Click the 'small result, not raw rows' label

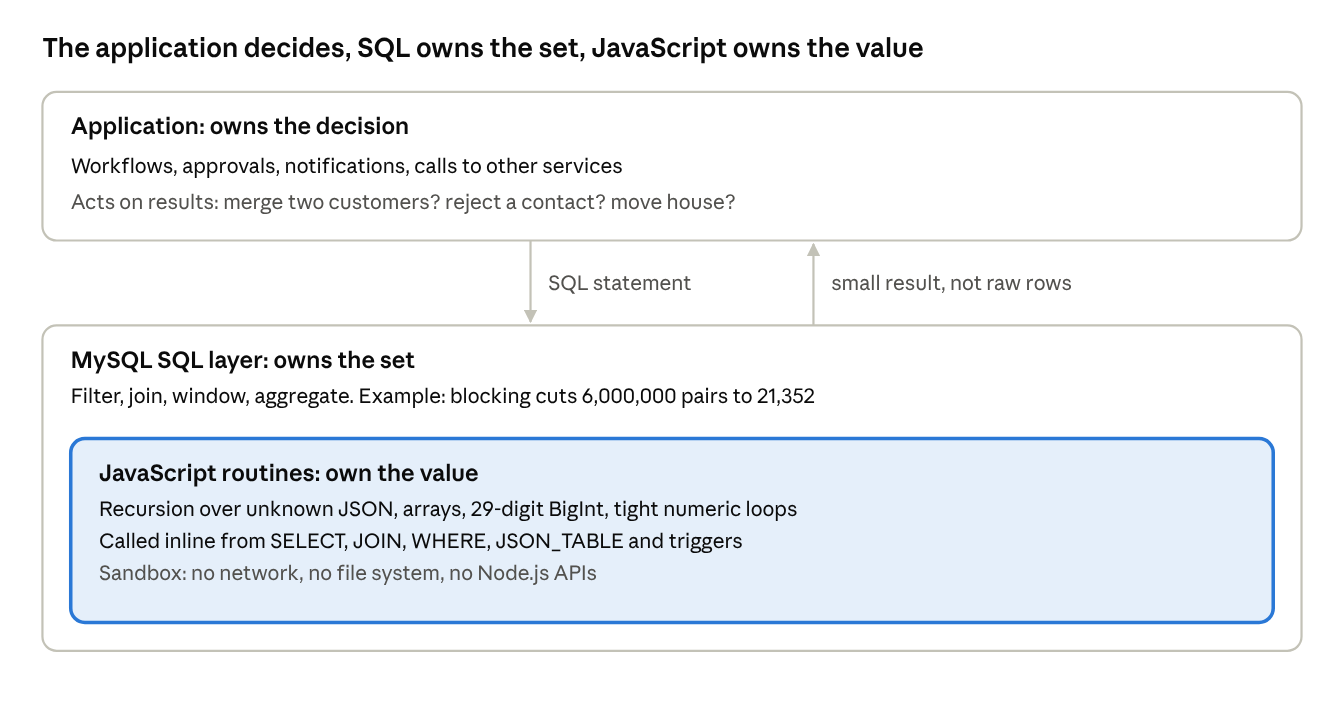[951, 283]
